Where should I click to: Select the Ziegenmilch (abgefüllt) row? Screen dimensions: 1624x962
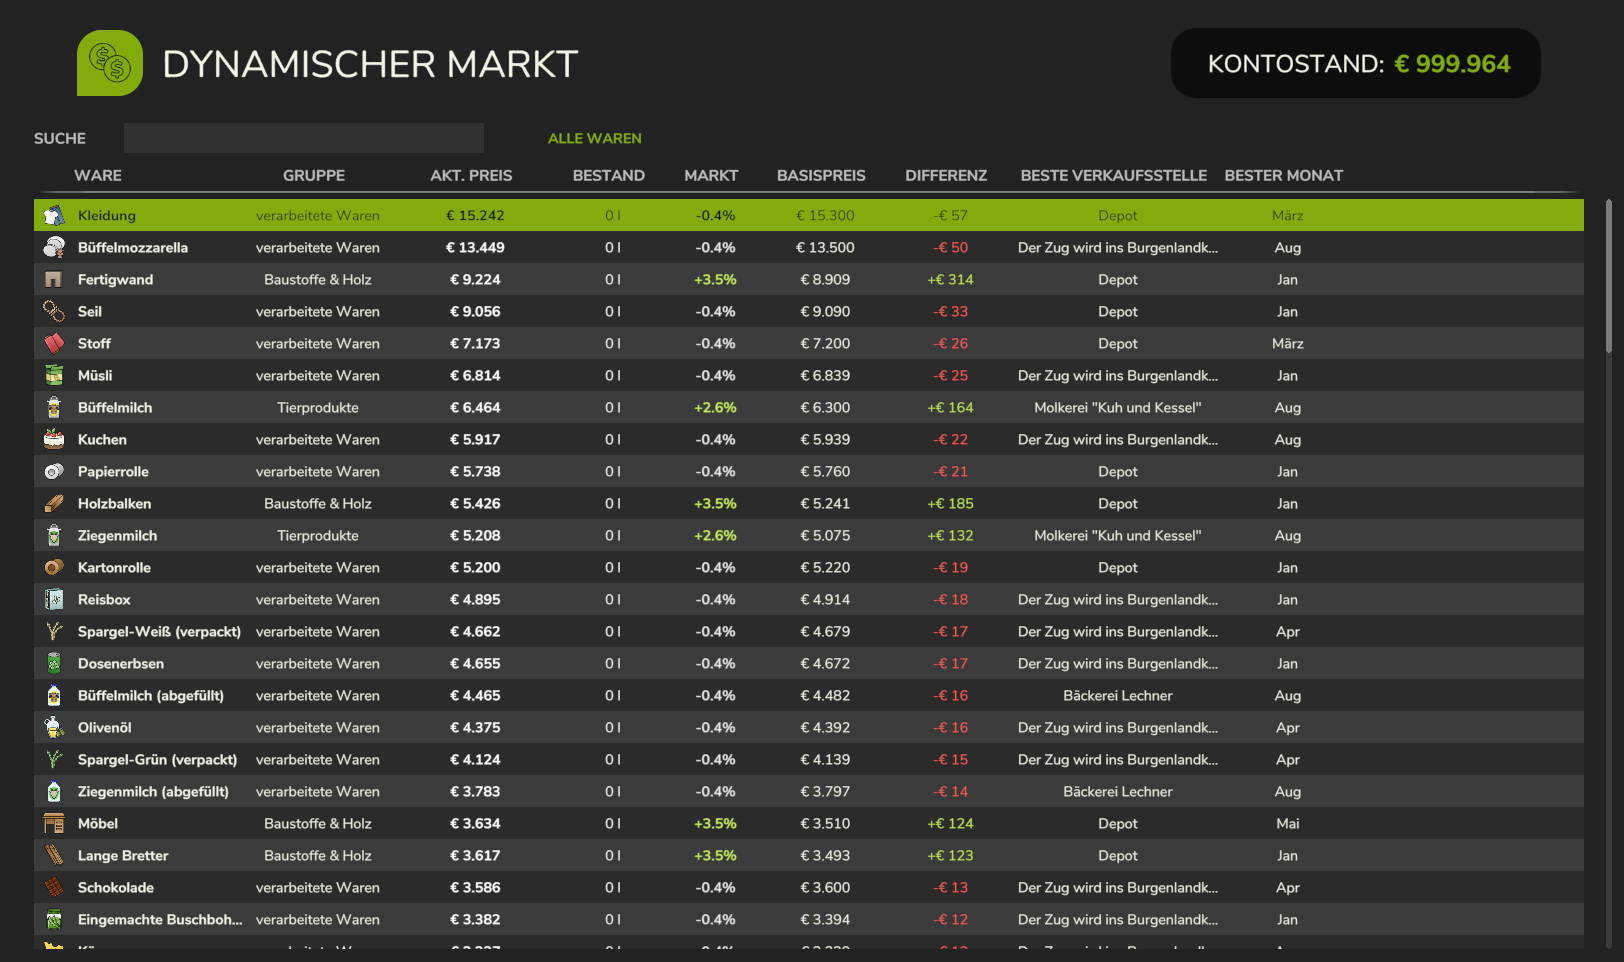point(809,791)
